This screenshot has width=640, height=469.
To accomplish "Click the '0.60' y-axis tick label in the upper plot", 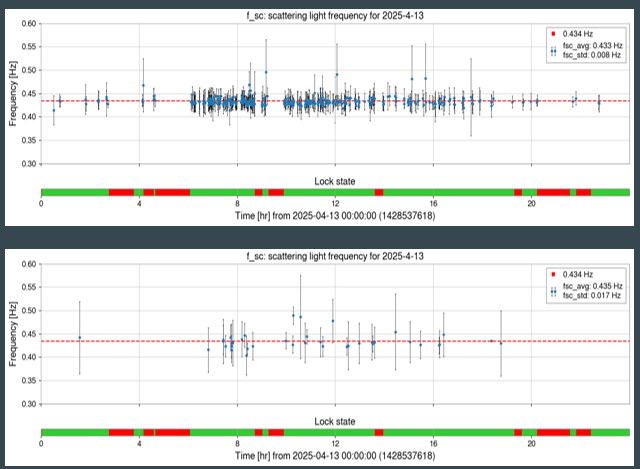I will click(x=29, y=24).
